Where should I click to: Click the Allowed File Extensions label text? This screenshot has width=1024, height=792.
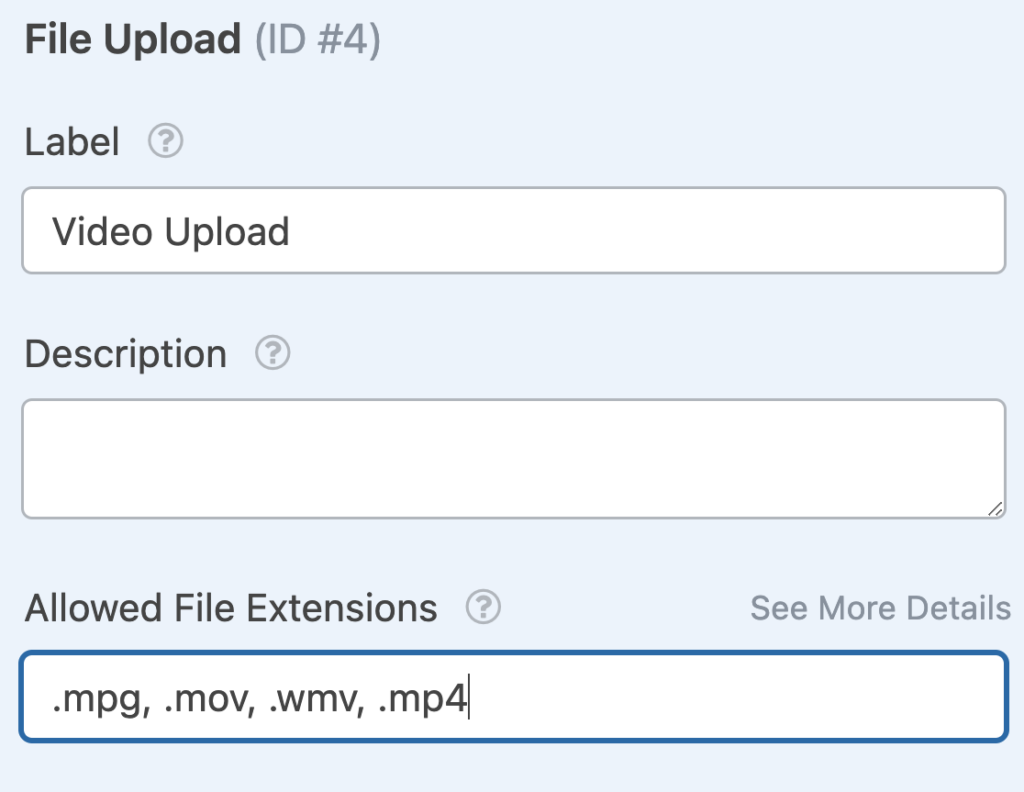pos(230,606)
